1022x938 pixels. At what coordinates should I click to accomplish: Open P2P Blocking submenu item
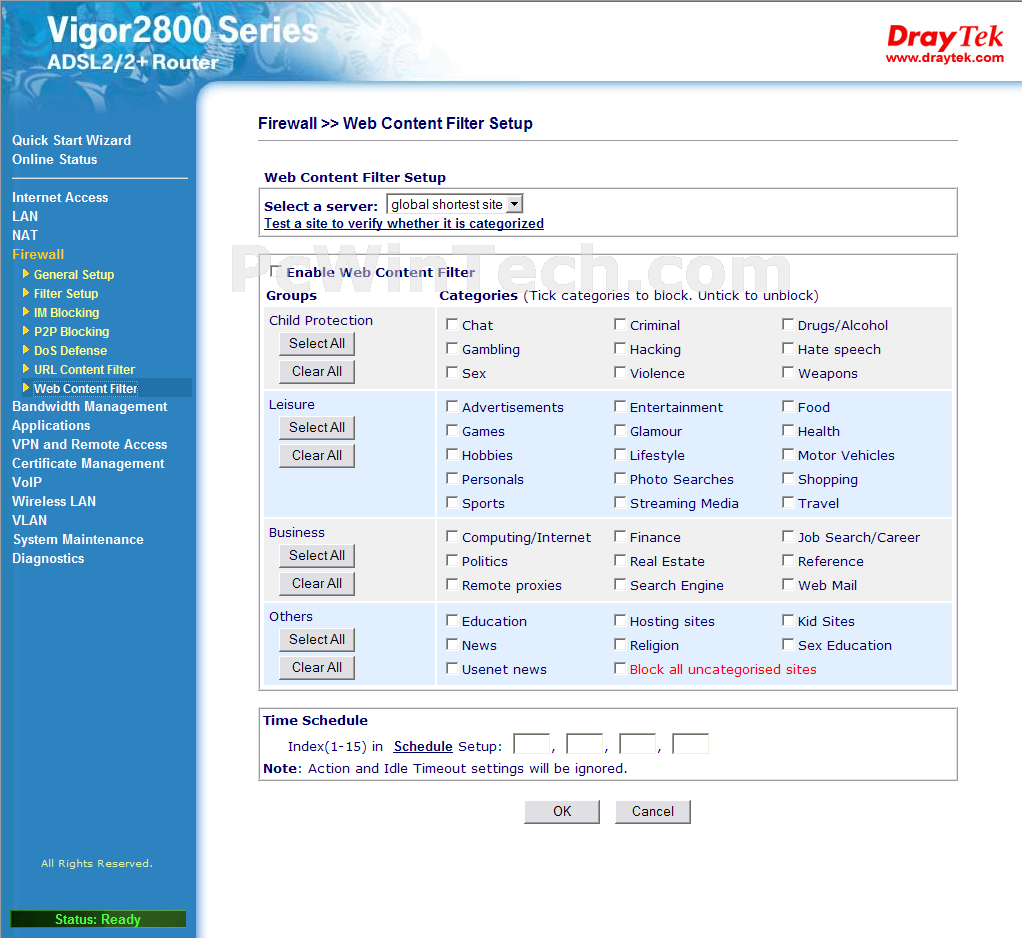[x=72, y=331]
